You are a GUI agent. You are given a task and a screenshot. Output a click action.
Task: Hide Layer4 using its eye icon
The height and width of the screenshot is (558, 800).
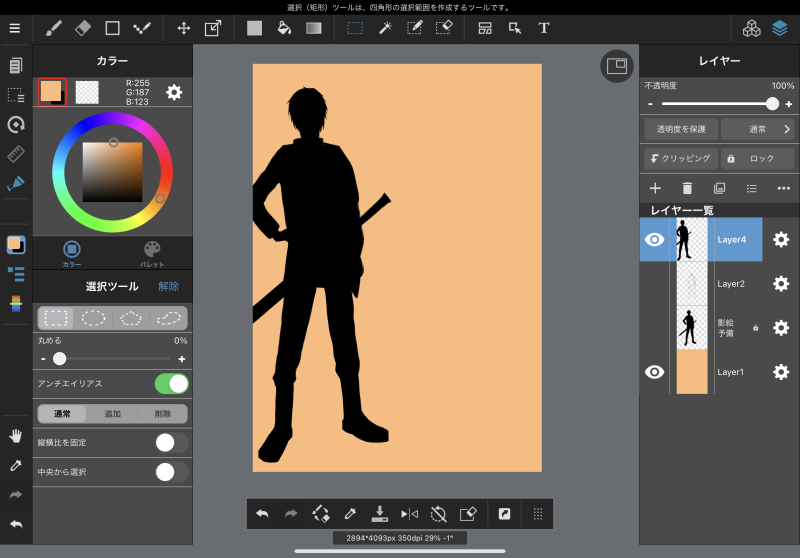tap(654, 240)
